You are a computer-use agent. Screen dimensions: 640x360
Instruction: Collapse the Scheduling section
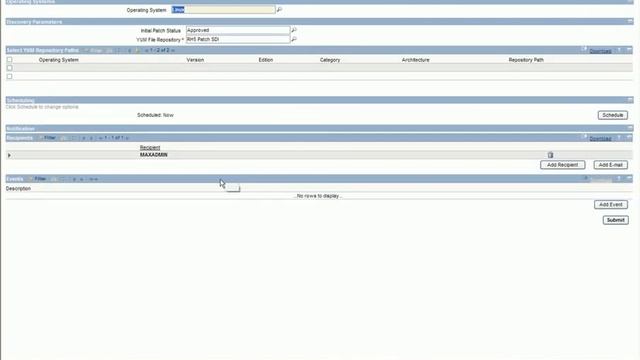(630, 100)
